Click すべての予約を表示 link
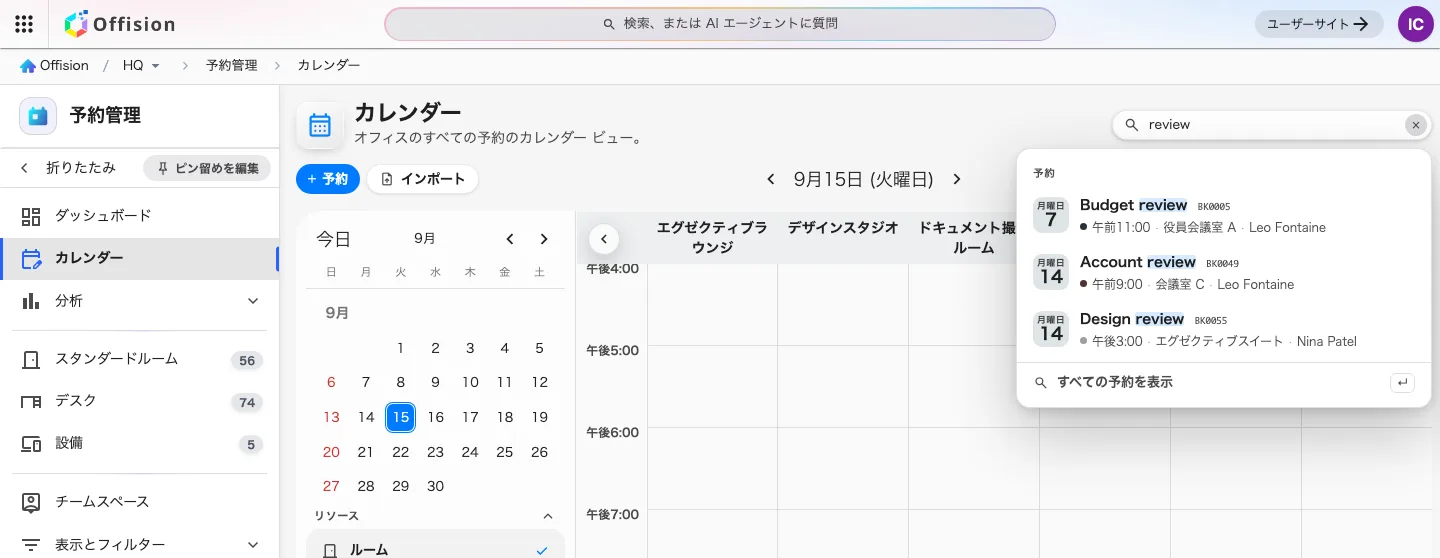The height and width of the screenshot is (558, 1440). [1115, 382]
